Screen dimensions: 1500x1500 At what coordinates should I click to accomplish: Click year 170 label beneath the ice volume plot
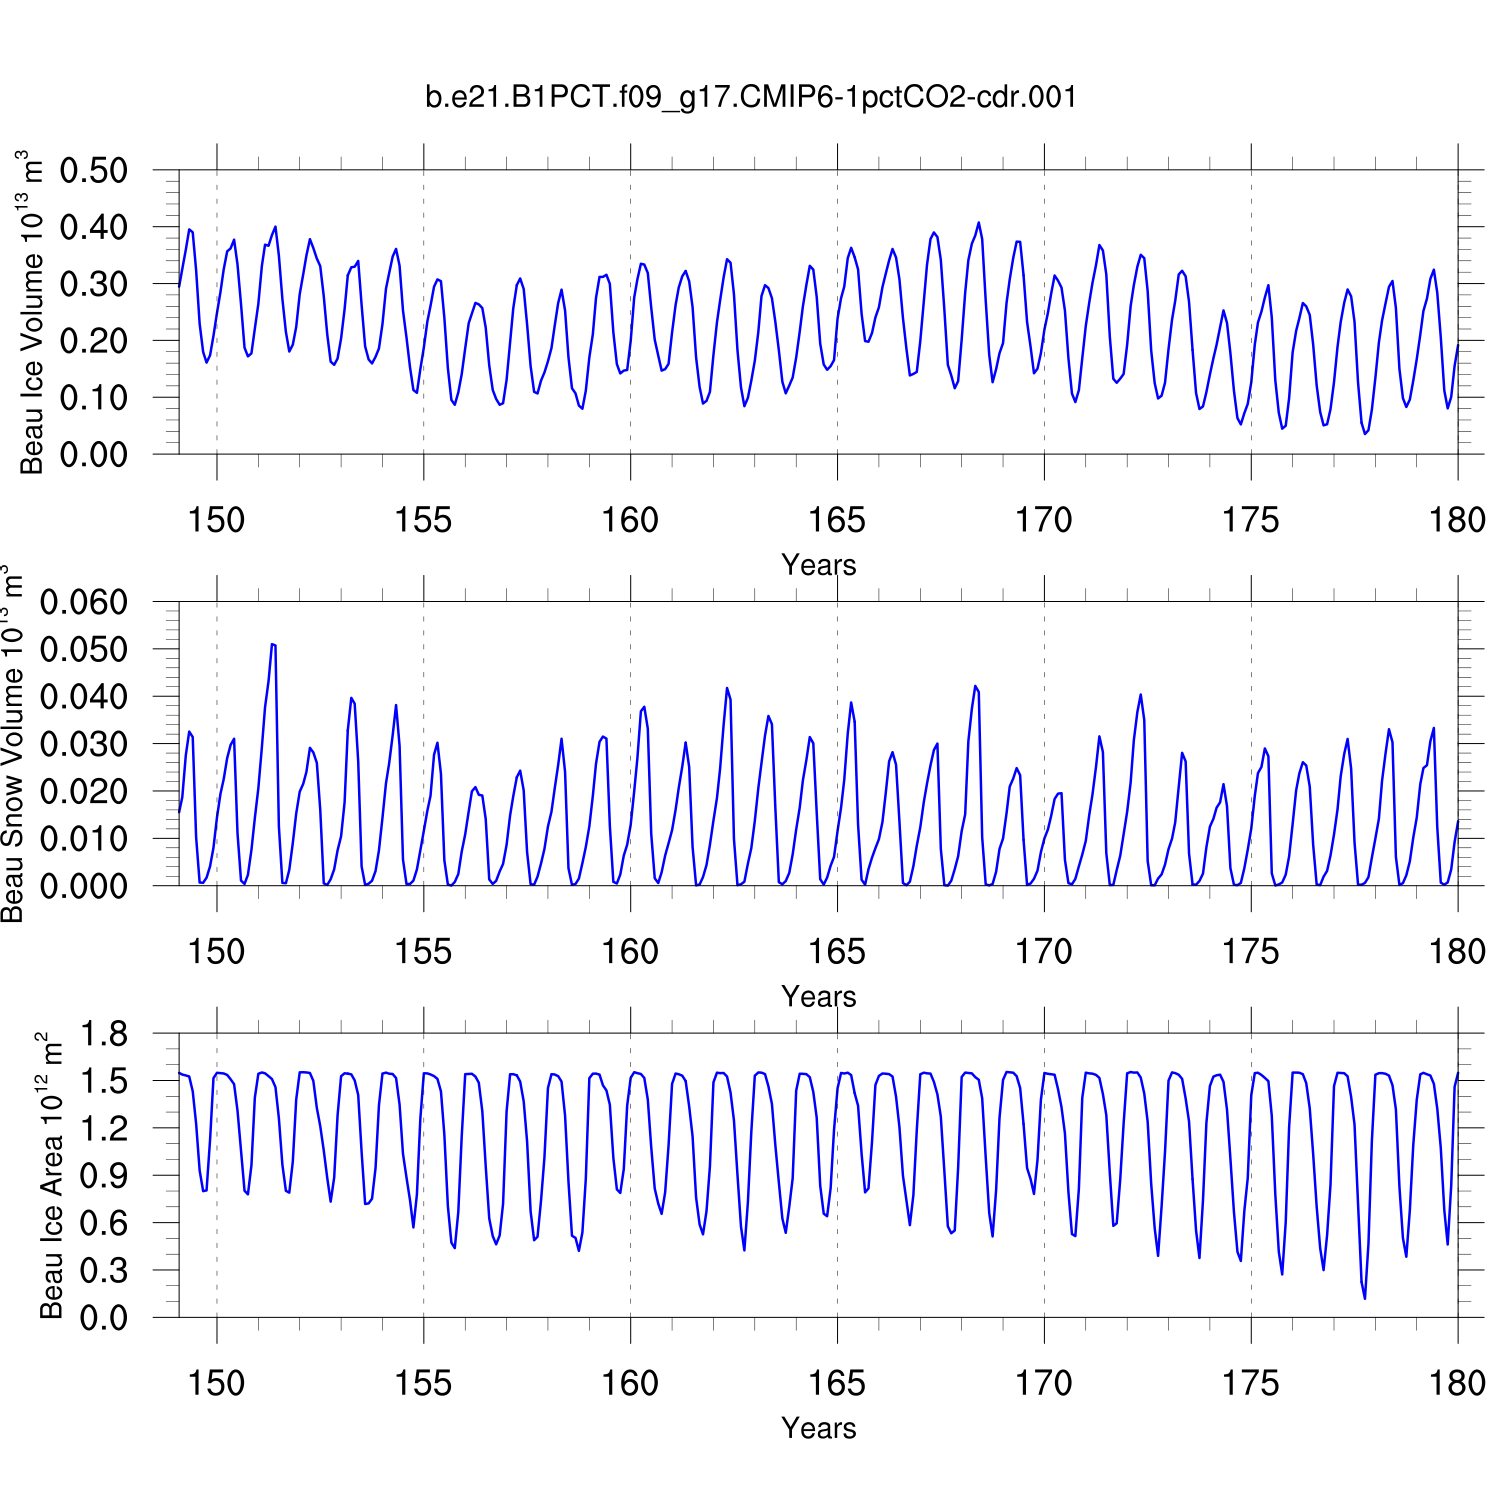[1043, 520]
